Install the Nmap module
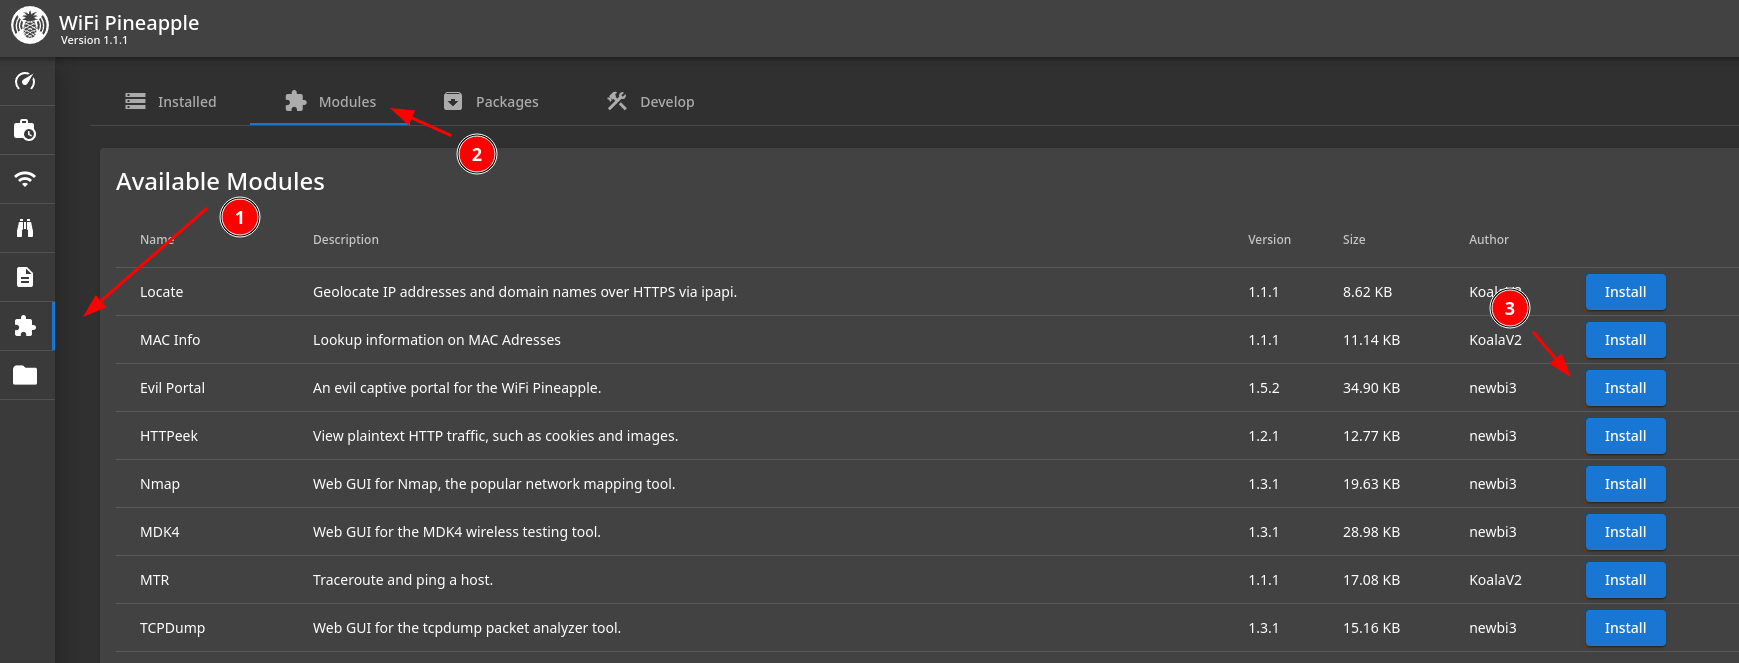Screen dimensions: 1739x663 [1625, 484]
